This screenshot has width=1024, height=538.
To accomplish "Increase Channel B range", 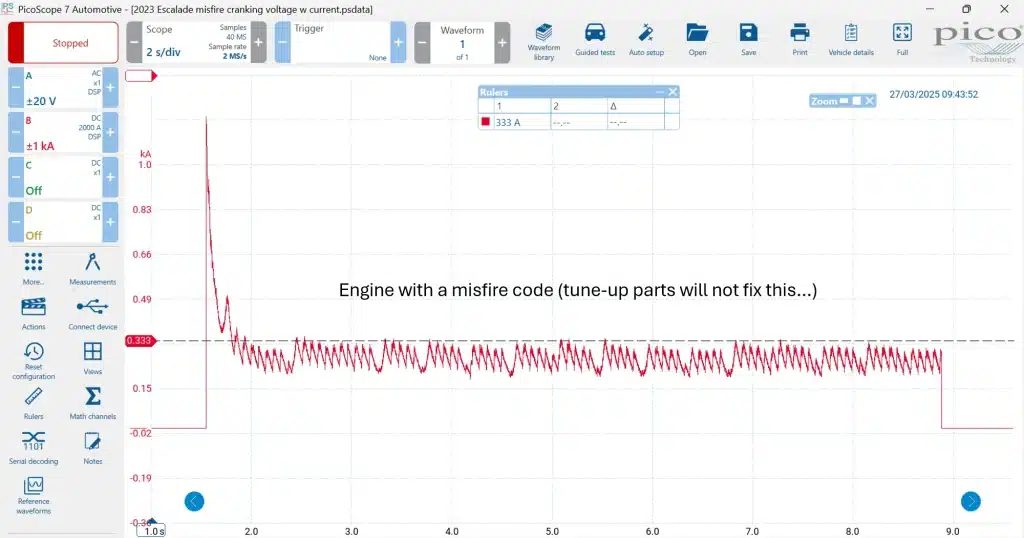I will pyautogui.click(x=110, y=133).
